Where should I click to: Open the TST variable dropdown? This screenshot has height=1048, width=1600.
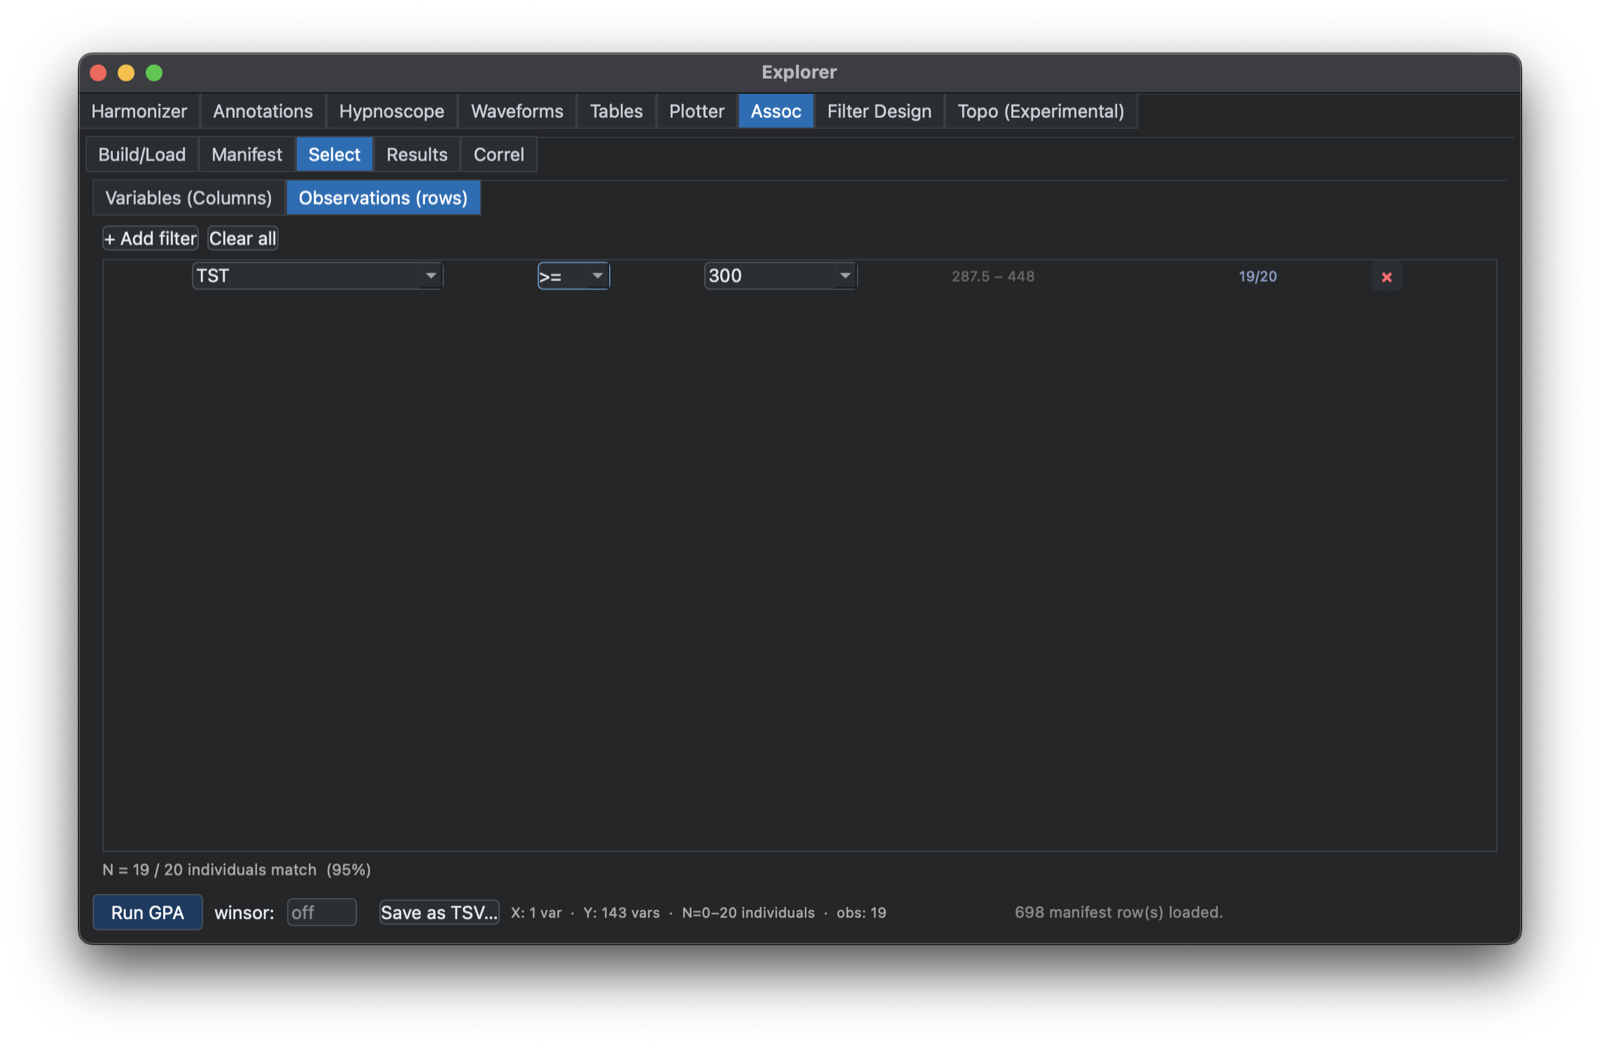(317, 276)
